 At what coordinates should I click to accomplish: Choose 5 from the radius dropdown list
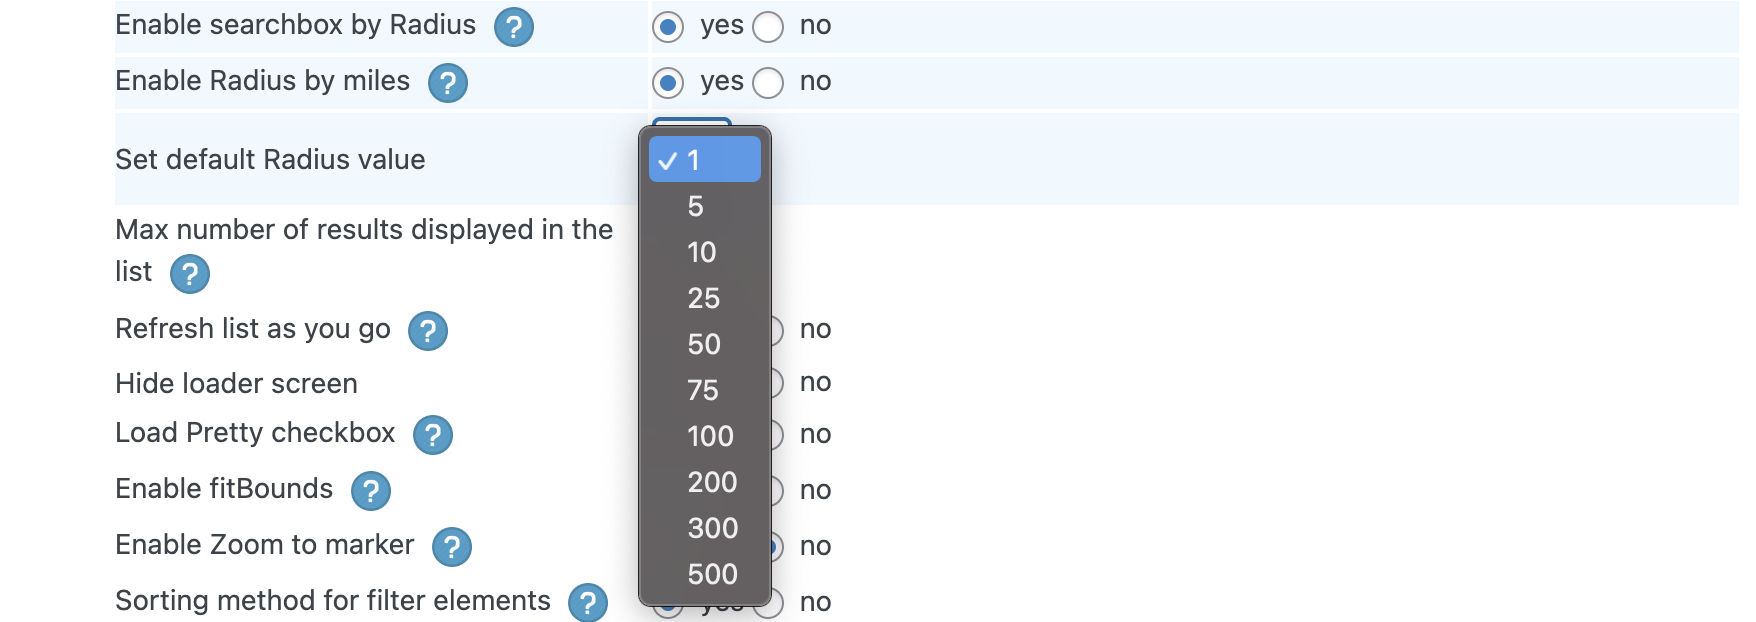click(x=696, y=206)
